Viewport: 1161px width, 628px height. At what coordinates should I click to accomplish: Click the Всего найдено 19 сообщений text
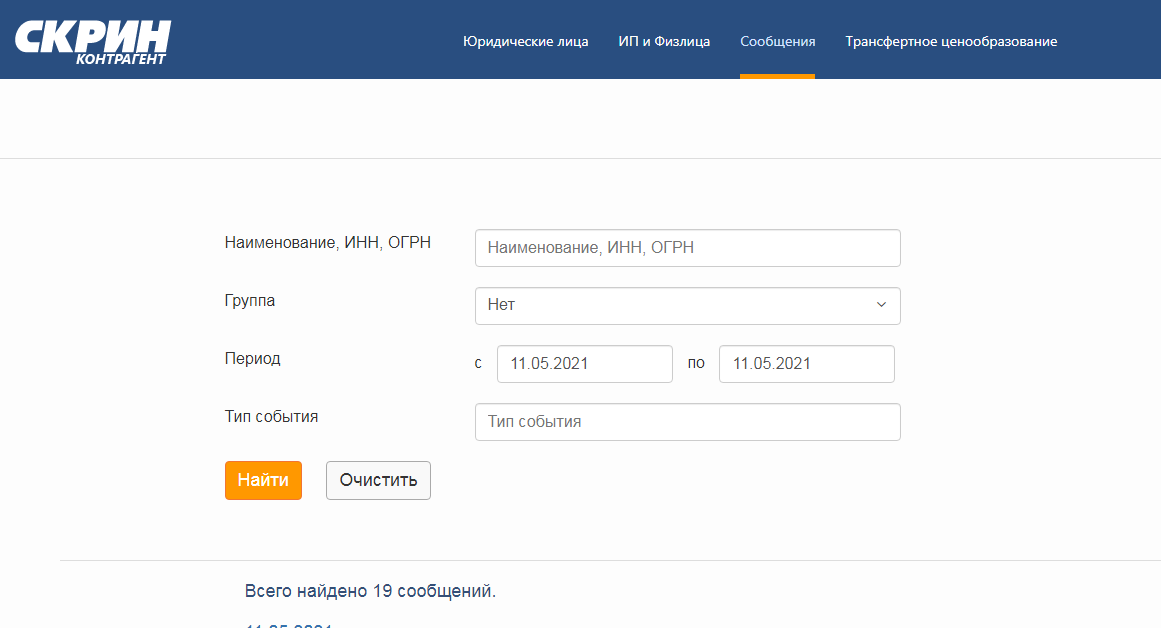pyautogui.click(x=370, y=591)
